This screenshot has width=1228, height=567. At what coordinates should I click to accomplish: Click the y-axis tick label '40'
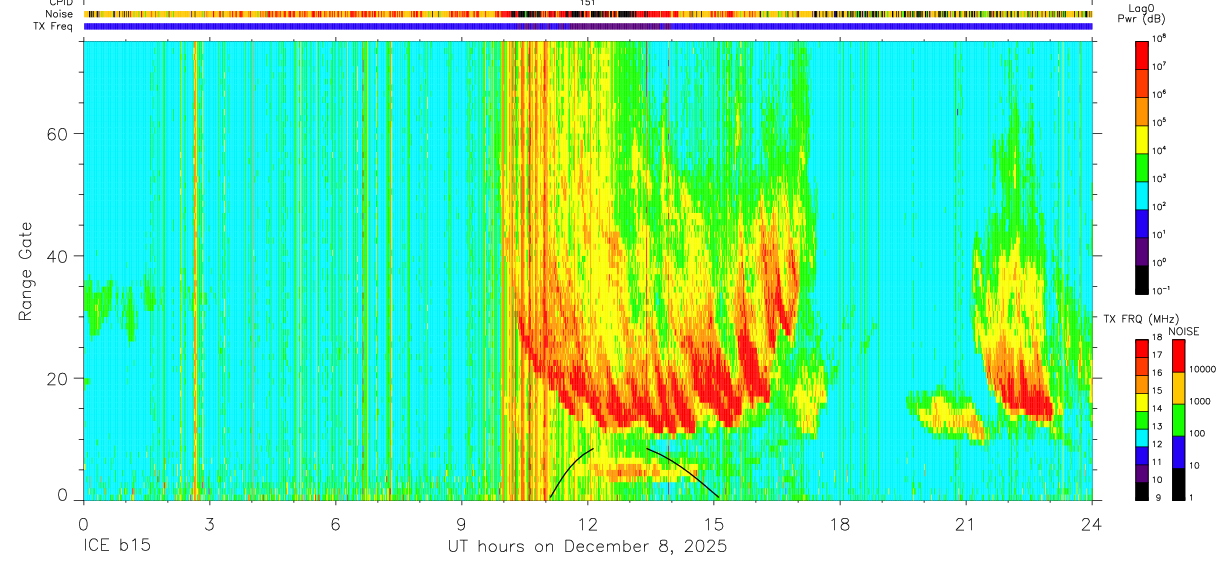point(58,256)
